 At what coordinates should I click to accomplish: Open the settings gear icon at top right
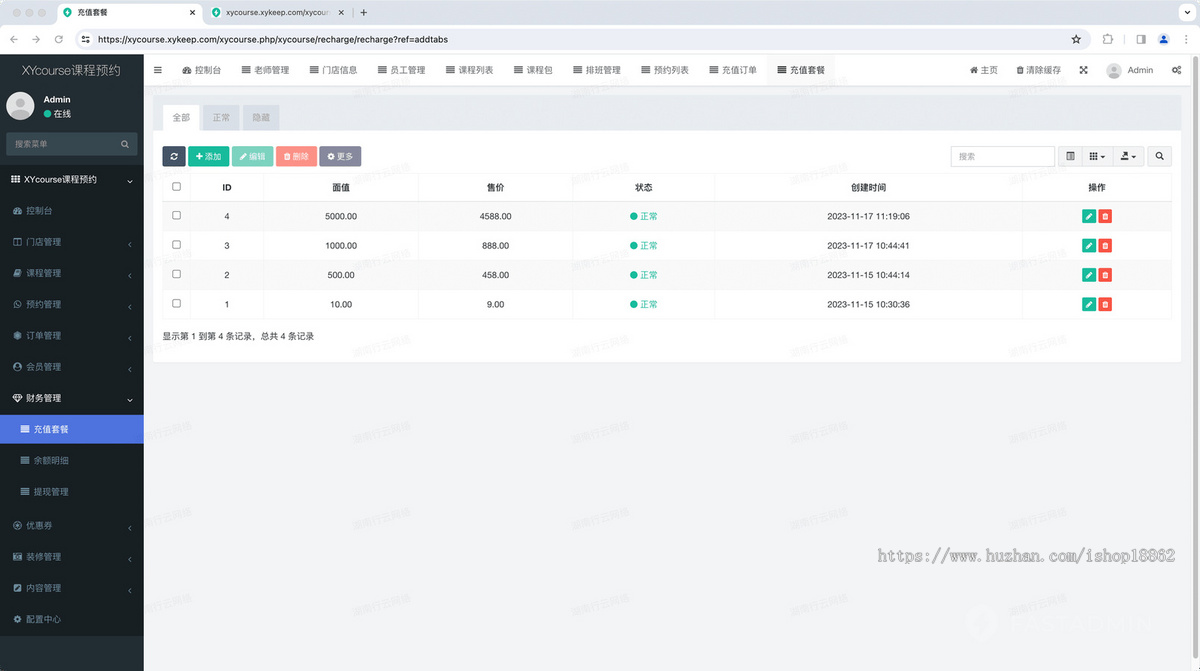pyautogui.click(x=1177, y=70)
